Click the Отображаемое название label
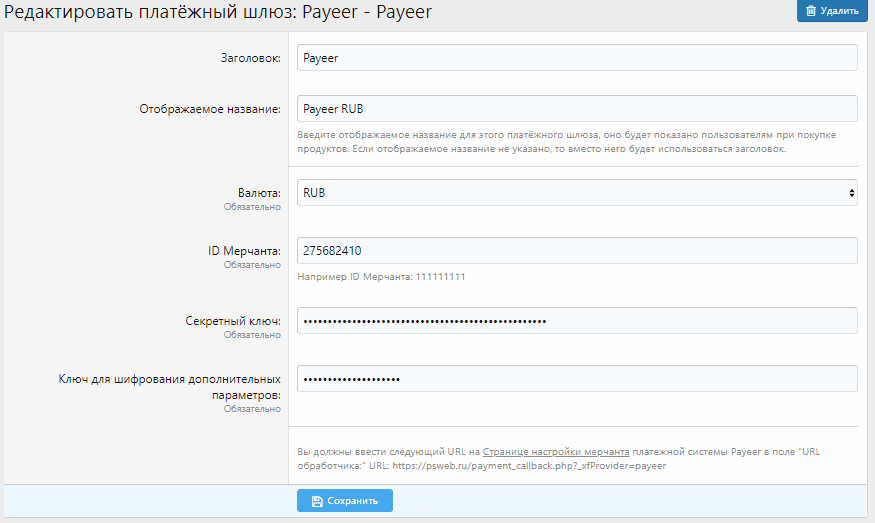 209,109
